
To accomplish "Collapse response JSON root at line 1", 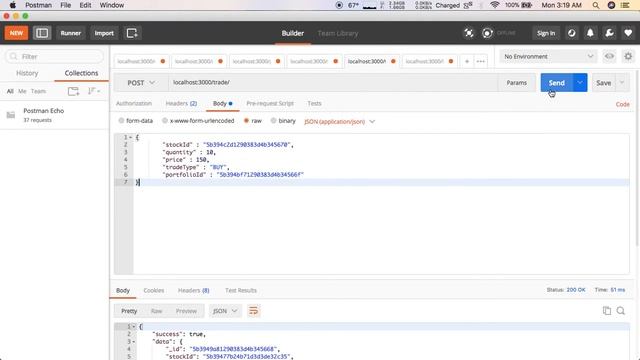I will click(x=134, y=327).
